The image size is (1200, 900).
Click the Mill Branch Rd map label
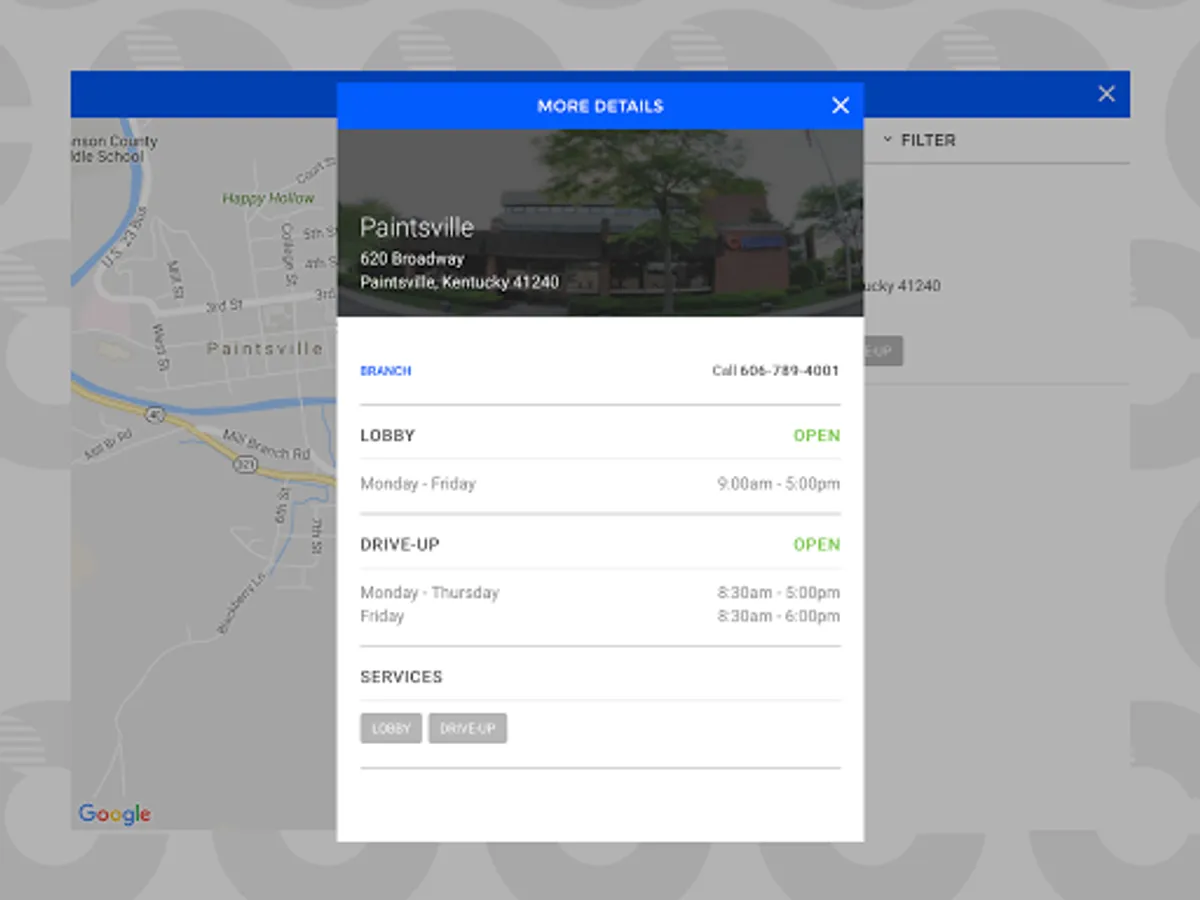click(265, 445)
